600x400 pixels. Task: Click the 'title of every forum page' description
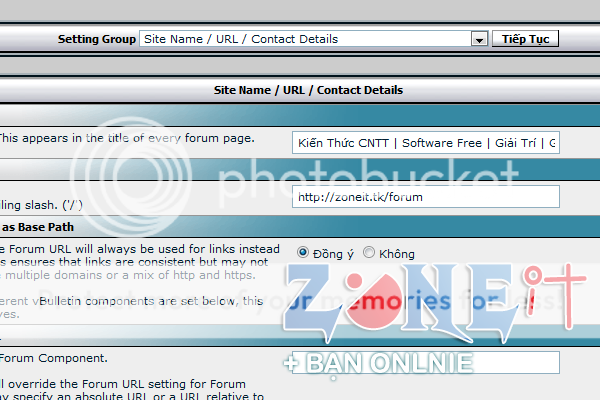coord(125,137)
